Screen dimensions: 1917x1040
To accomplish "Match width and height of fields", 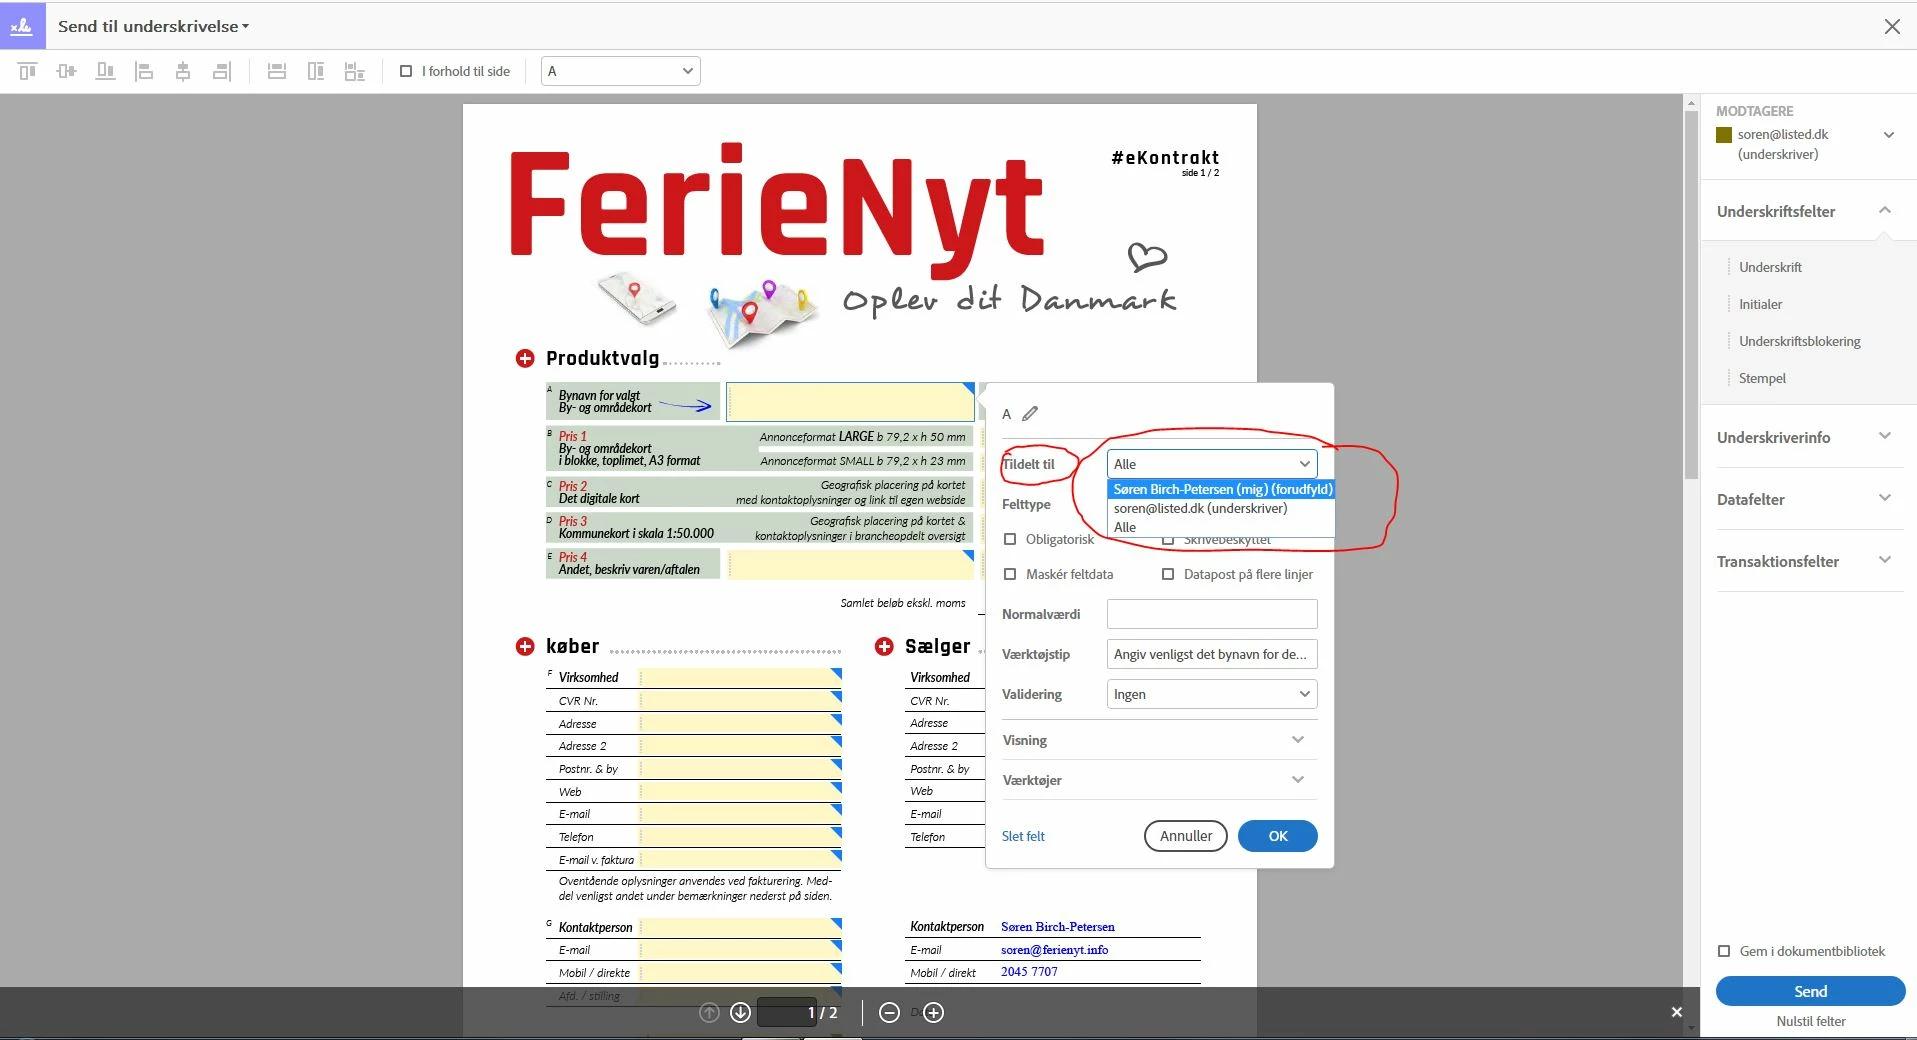I will coord(355,71).
